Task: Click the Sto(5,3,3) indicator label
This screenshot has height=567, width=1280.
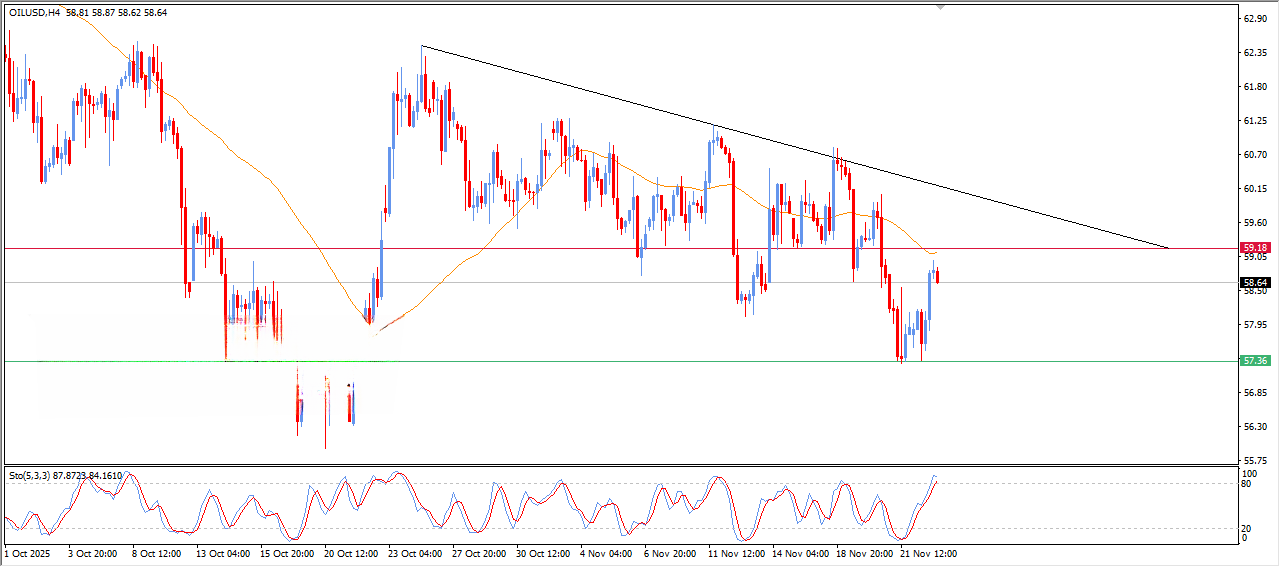Action: (30, 475)
